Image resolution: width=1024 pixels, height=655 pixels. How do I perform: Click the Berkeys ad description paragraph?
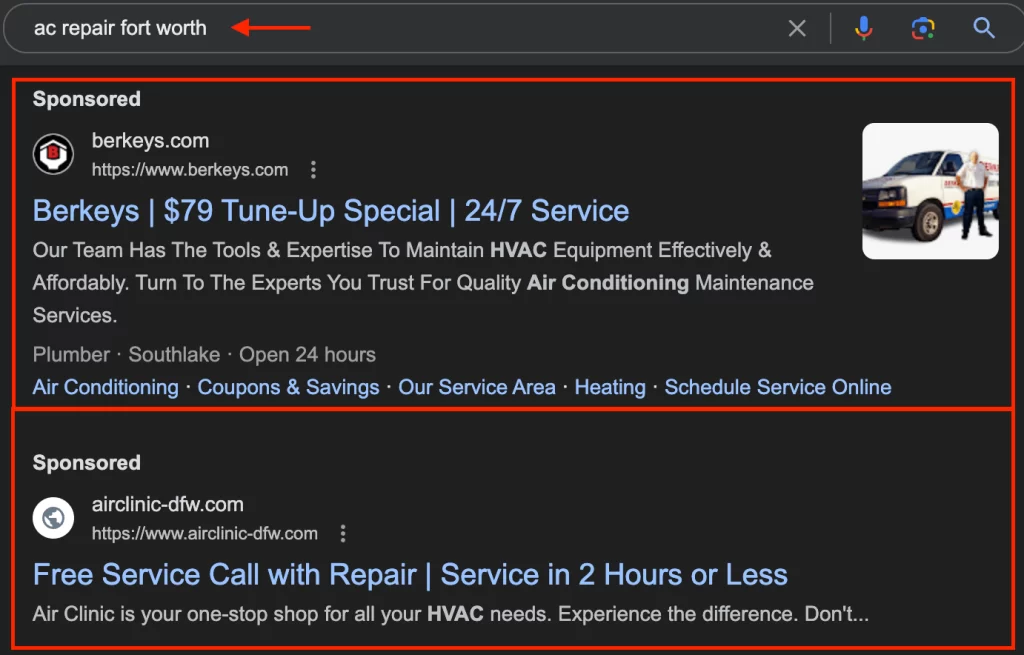coord(423,283)
